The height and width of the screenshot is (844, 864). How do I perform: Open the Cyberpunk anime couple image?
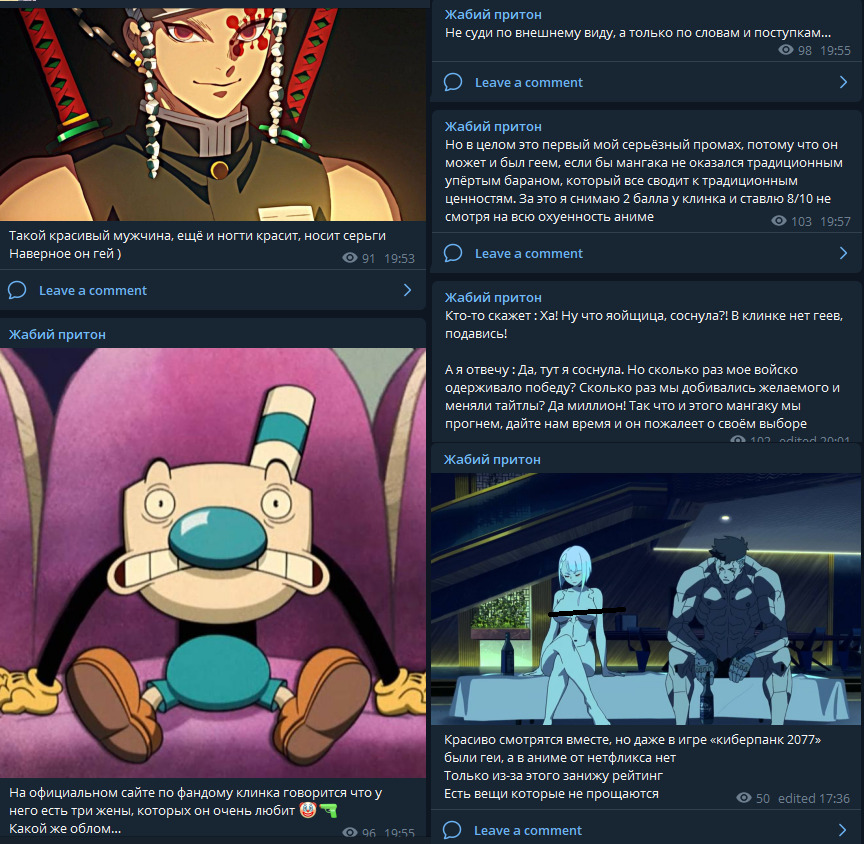[646, 599]
